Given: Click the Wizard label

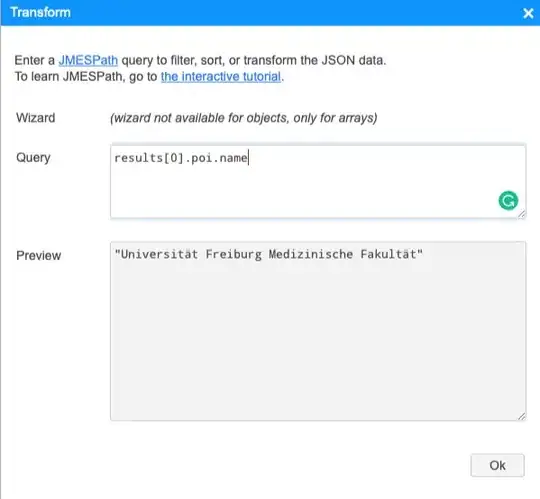Looking at the screenshot, I should 35,118.
